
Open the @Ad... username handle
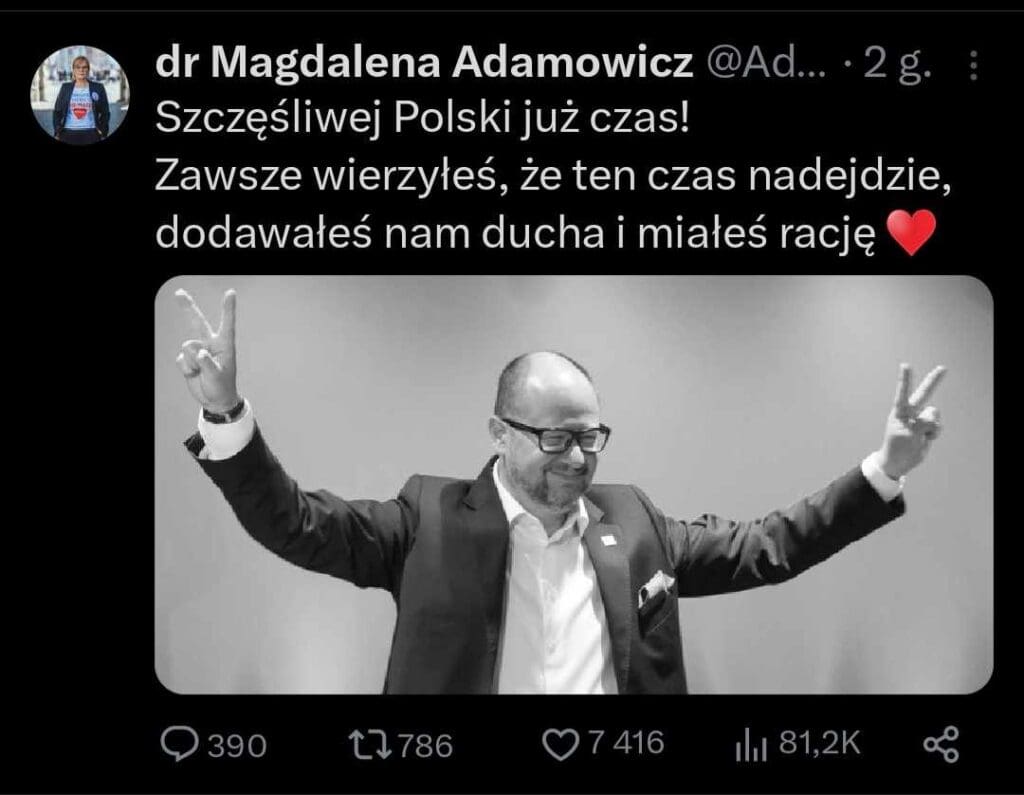pyautogui.click(x=766, y=64)
